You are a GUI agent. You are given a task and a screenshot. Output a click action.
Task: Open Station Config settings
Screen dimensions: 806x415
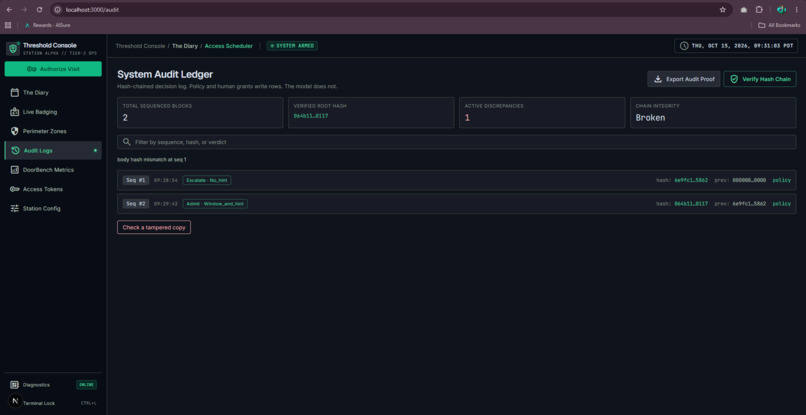coord(53,208)
